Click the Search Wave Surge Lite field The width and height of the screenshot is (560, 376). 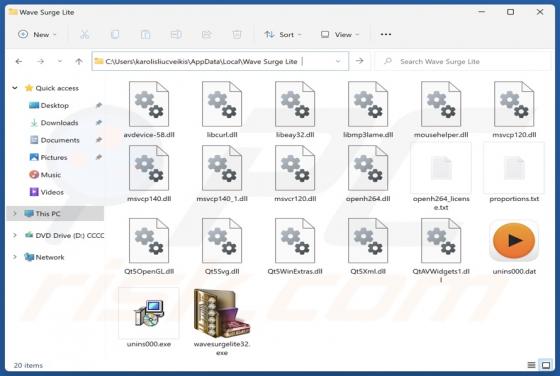point(463,61)
